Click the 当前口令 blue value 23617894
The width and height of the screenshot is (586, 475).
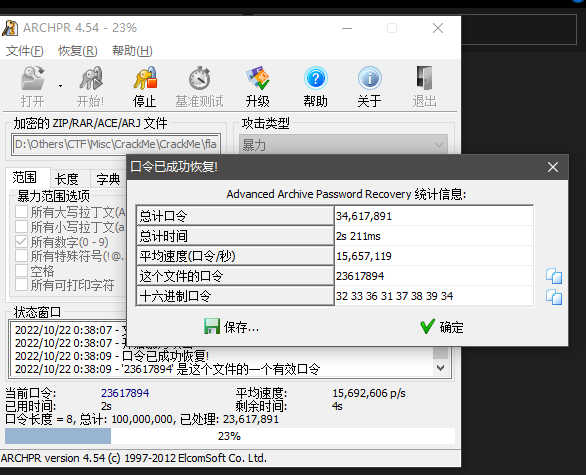(125, 393)
